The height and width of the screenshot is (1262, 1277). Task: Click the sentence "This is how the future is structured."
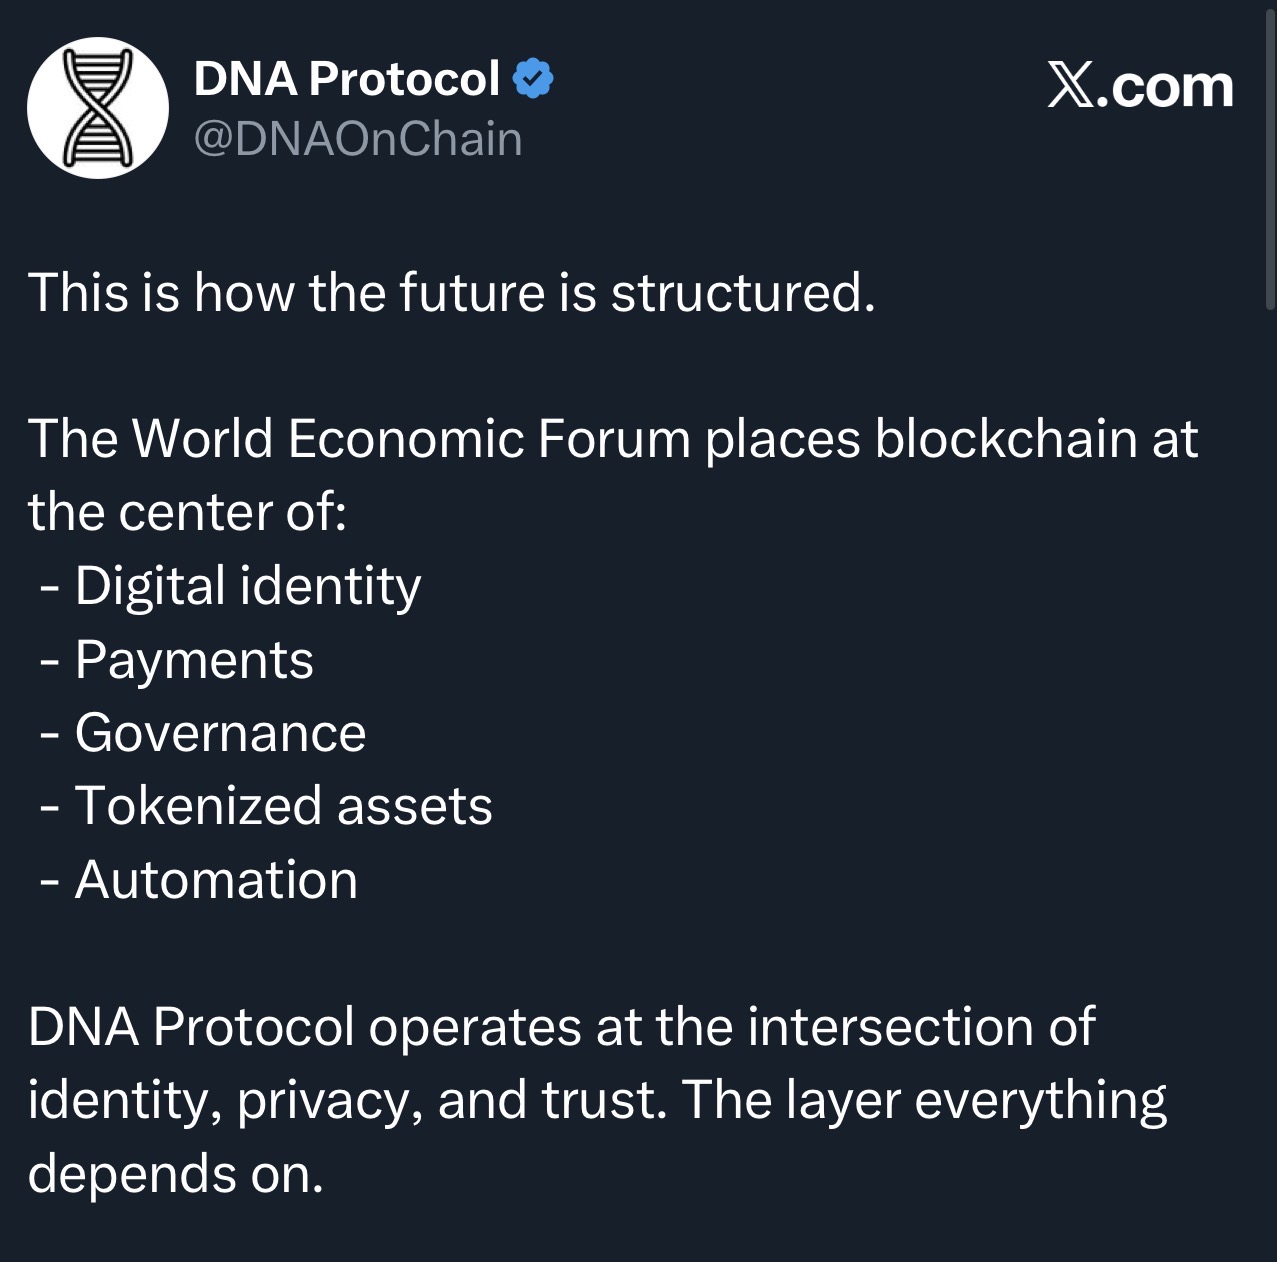[x=451, y=293]
